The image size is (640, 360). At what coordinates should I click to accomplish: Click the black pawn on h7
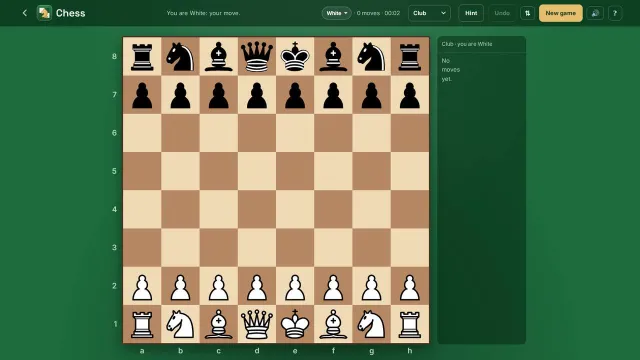point(410,95)
